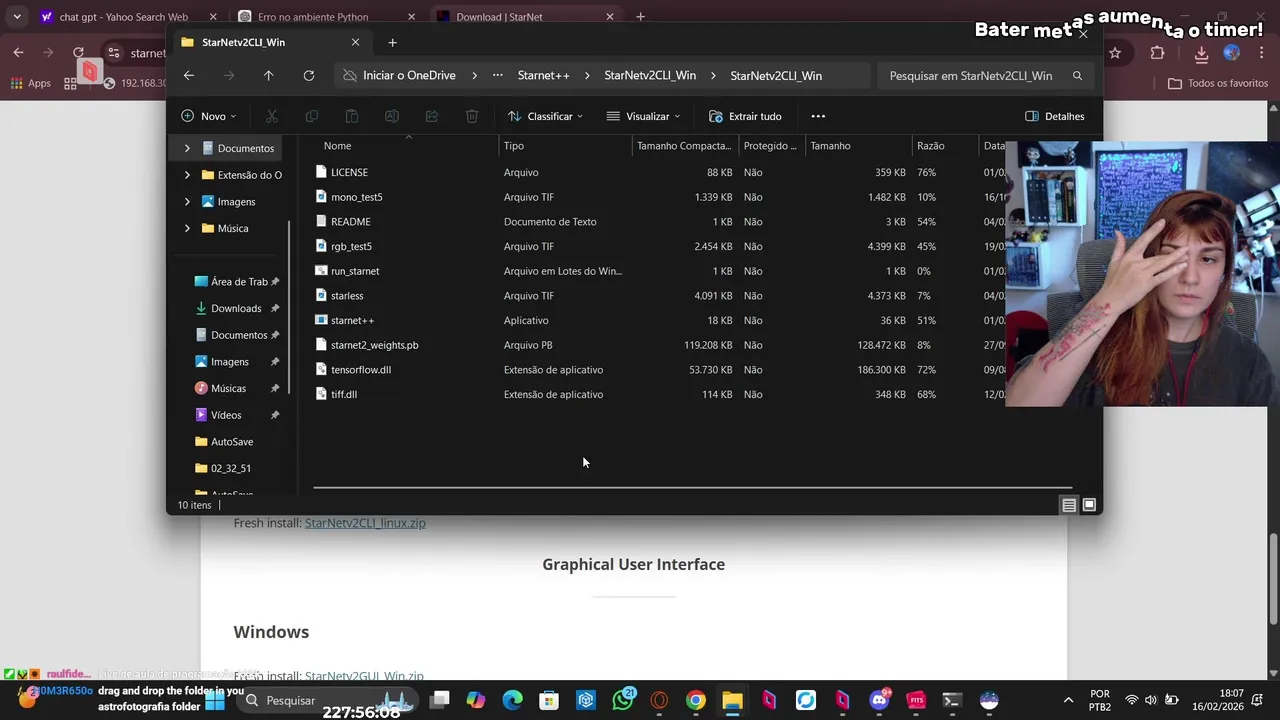Open the See more options ellipsis

click(x=818, y=116)
